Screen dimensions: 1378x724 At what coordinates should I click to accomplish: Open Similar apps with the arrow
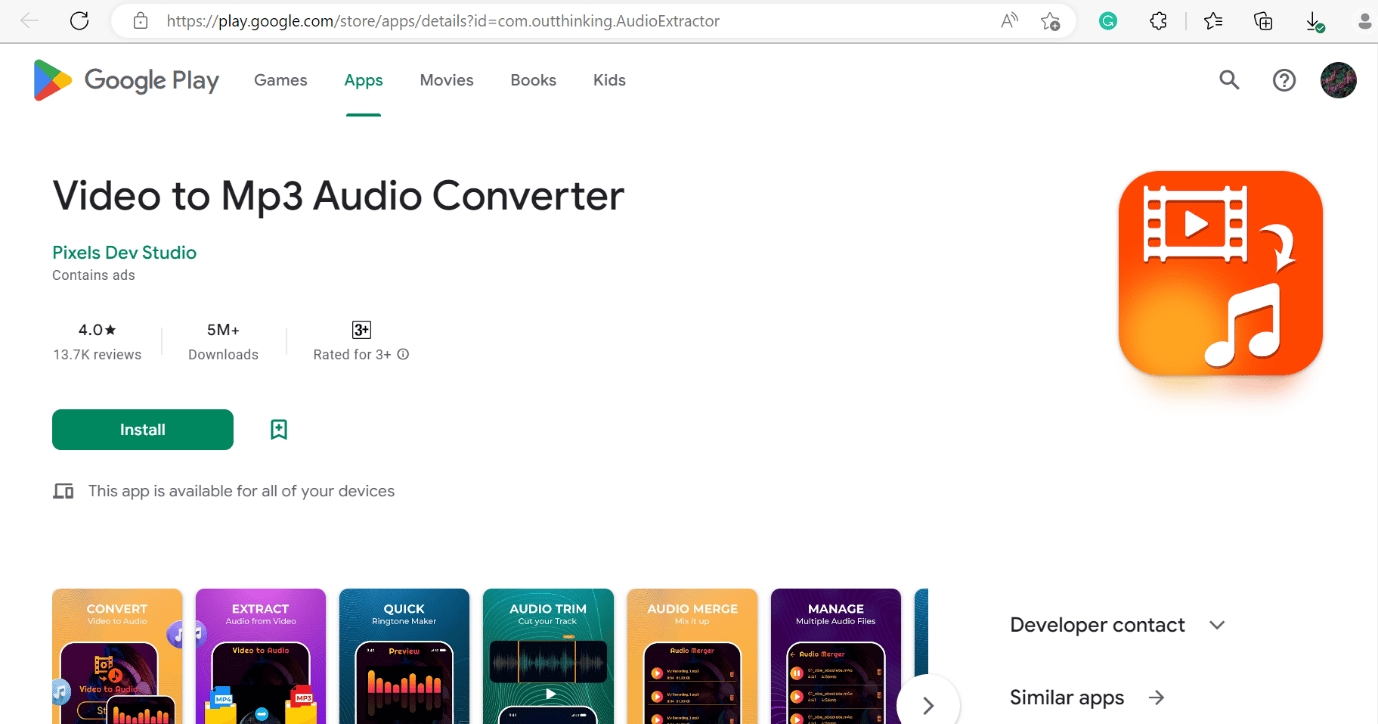click(1156, 698)
